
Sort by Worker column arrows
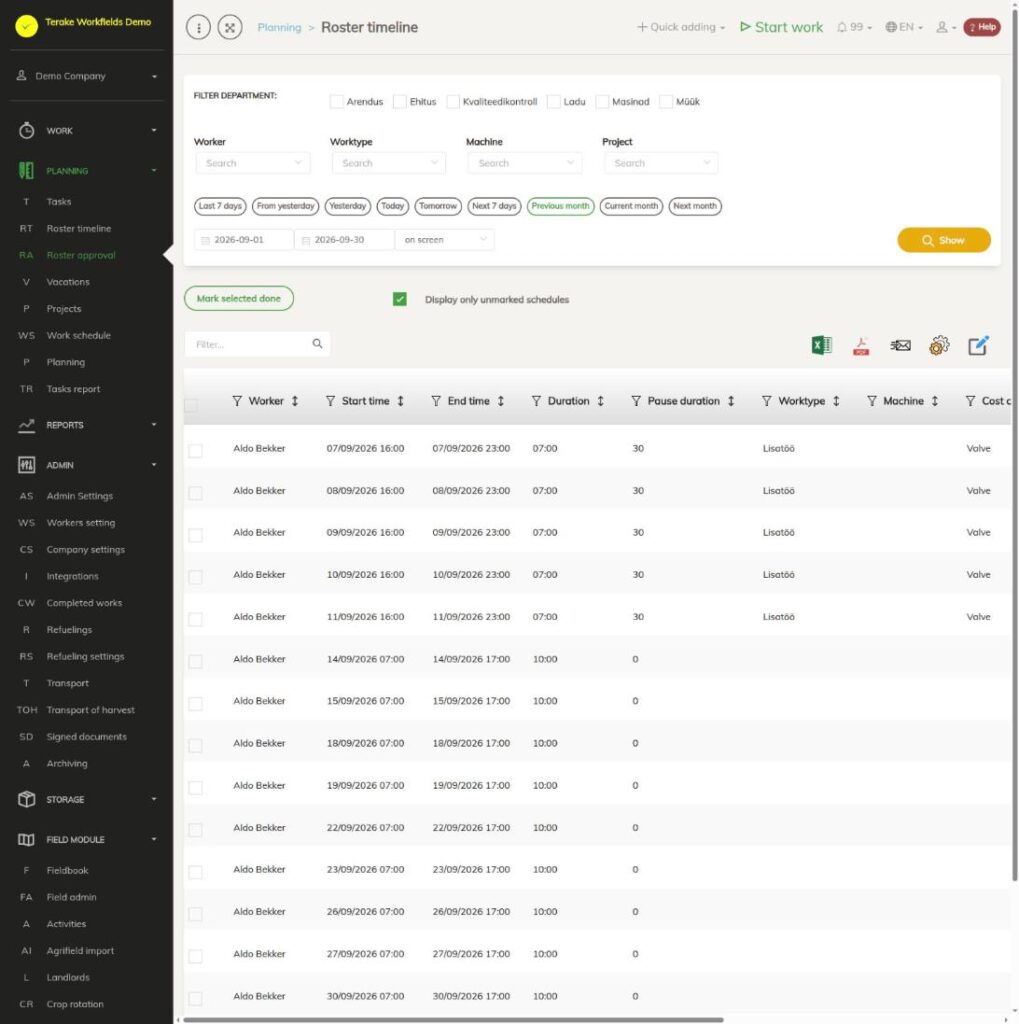(295, 401)
